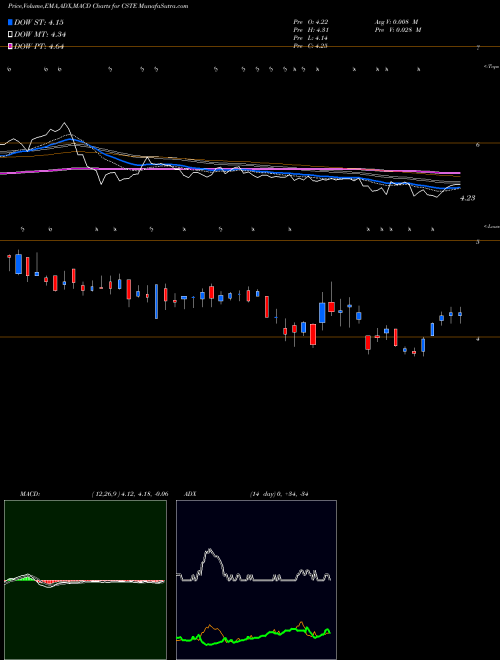Click the price axis label '7'

478,48
